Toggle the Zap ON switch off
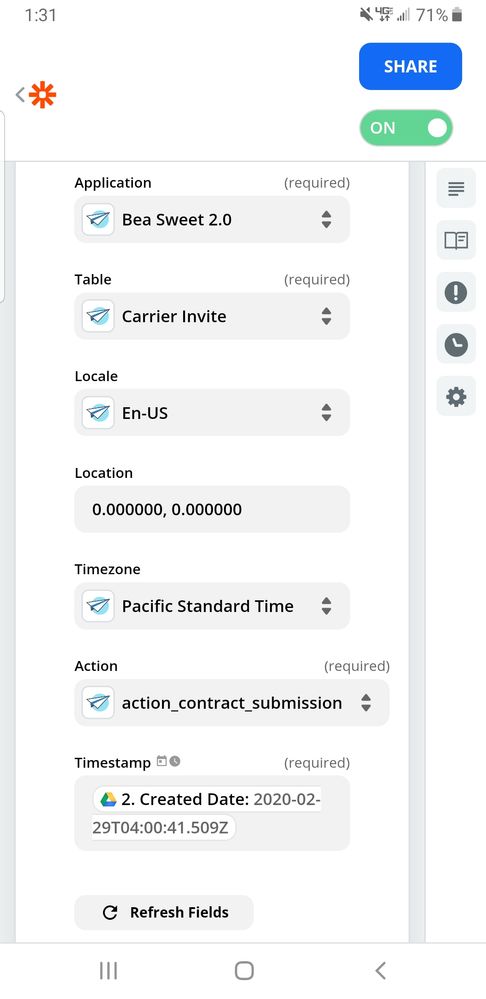 tap(406, 128)
